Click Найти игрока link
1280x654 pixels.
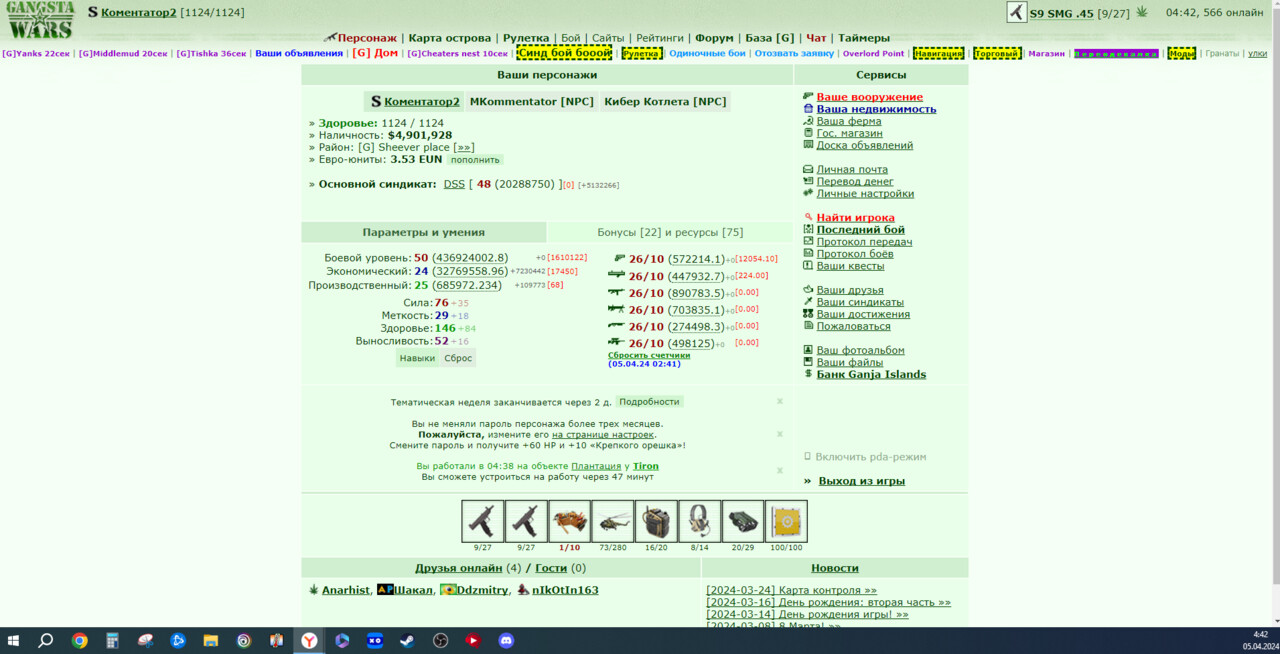(856, 218)
